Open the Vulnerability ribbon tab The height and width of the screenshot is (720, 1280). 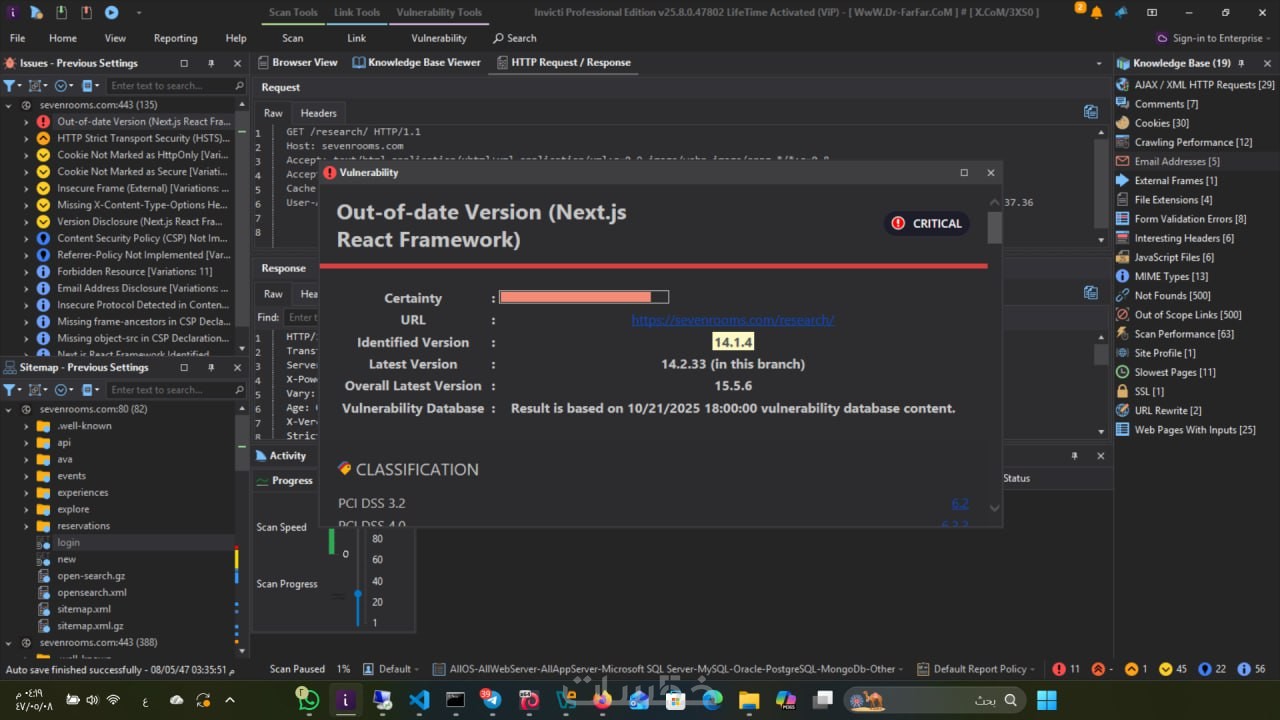(439, 38)
